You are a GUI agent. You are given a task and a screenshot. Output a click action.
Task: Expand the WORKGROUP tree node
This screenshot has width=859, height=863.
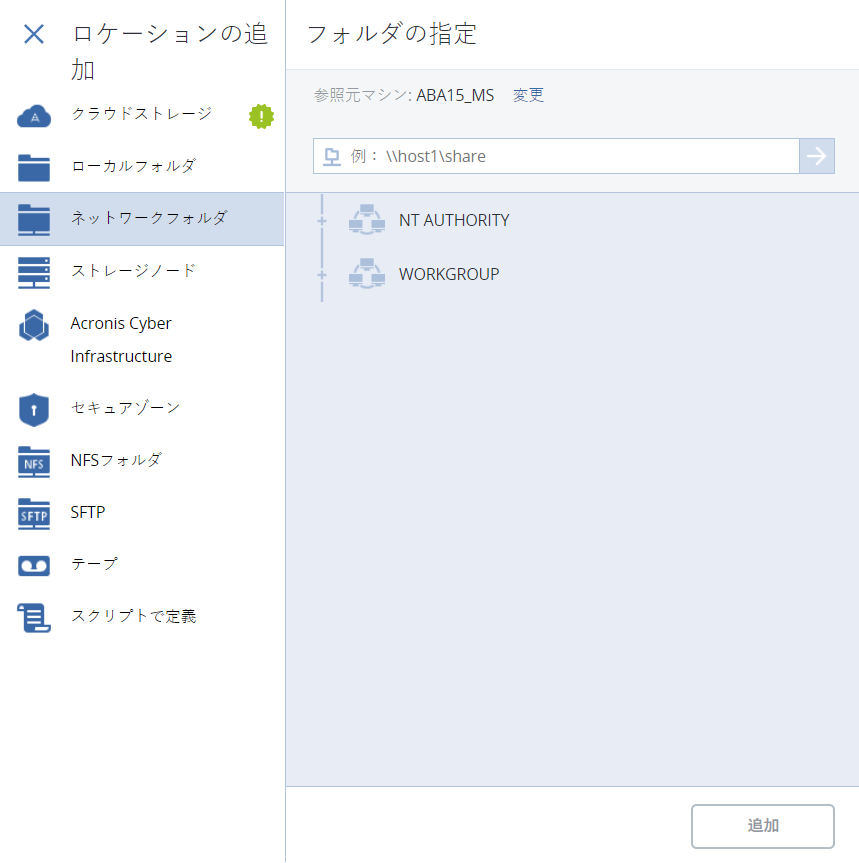(322, 275)
